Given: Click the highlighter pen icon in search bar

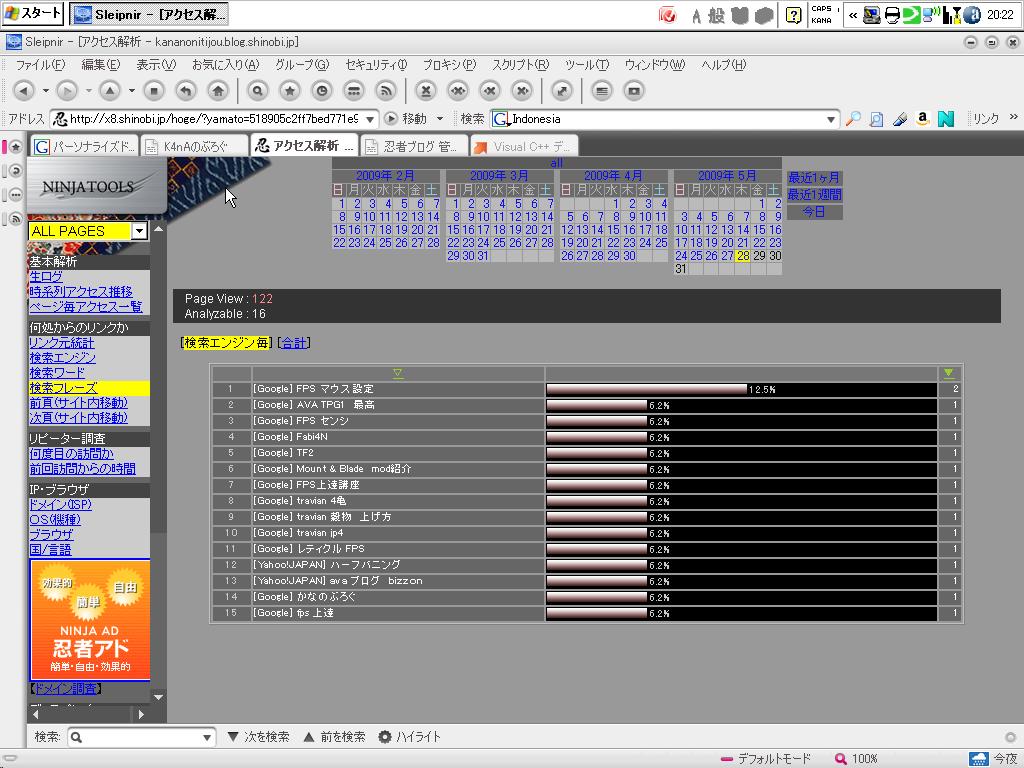Looking at the screenshot, I should 899,119.
